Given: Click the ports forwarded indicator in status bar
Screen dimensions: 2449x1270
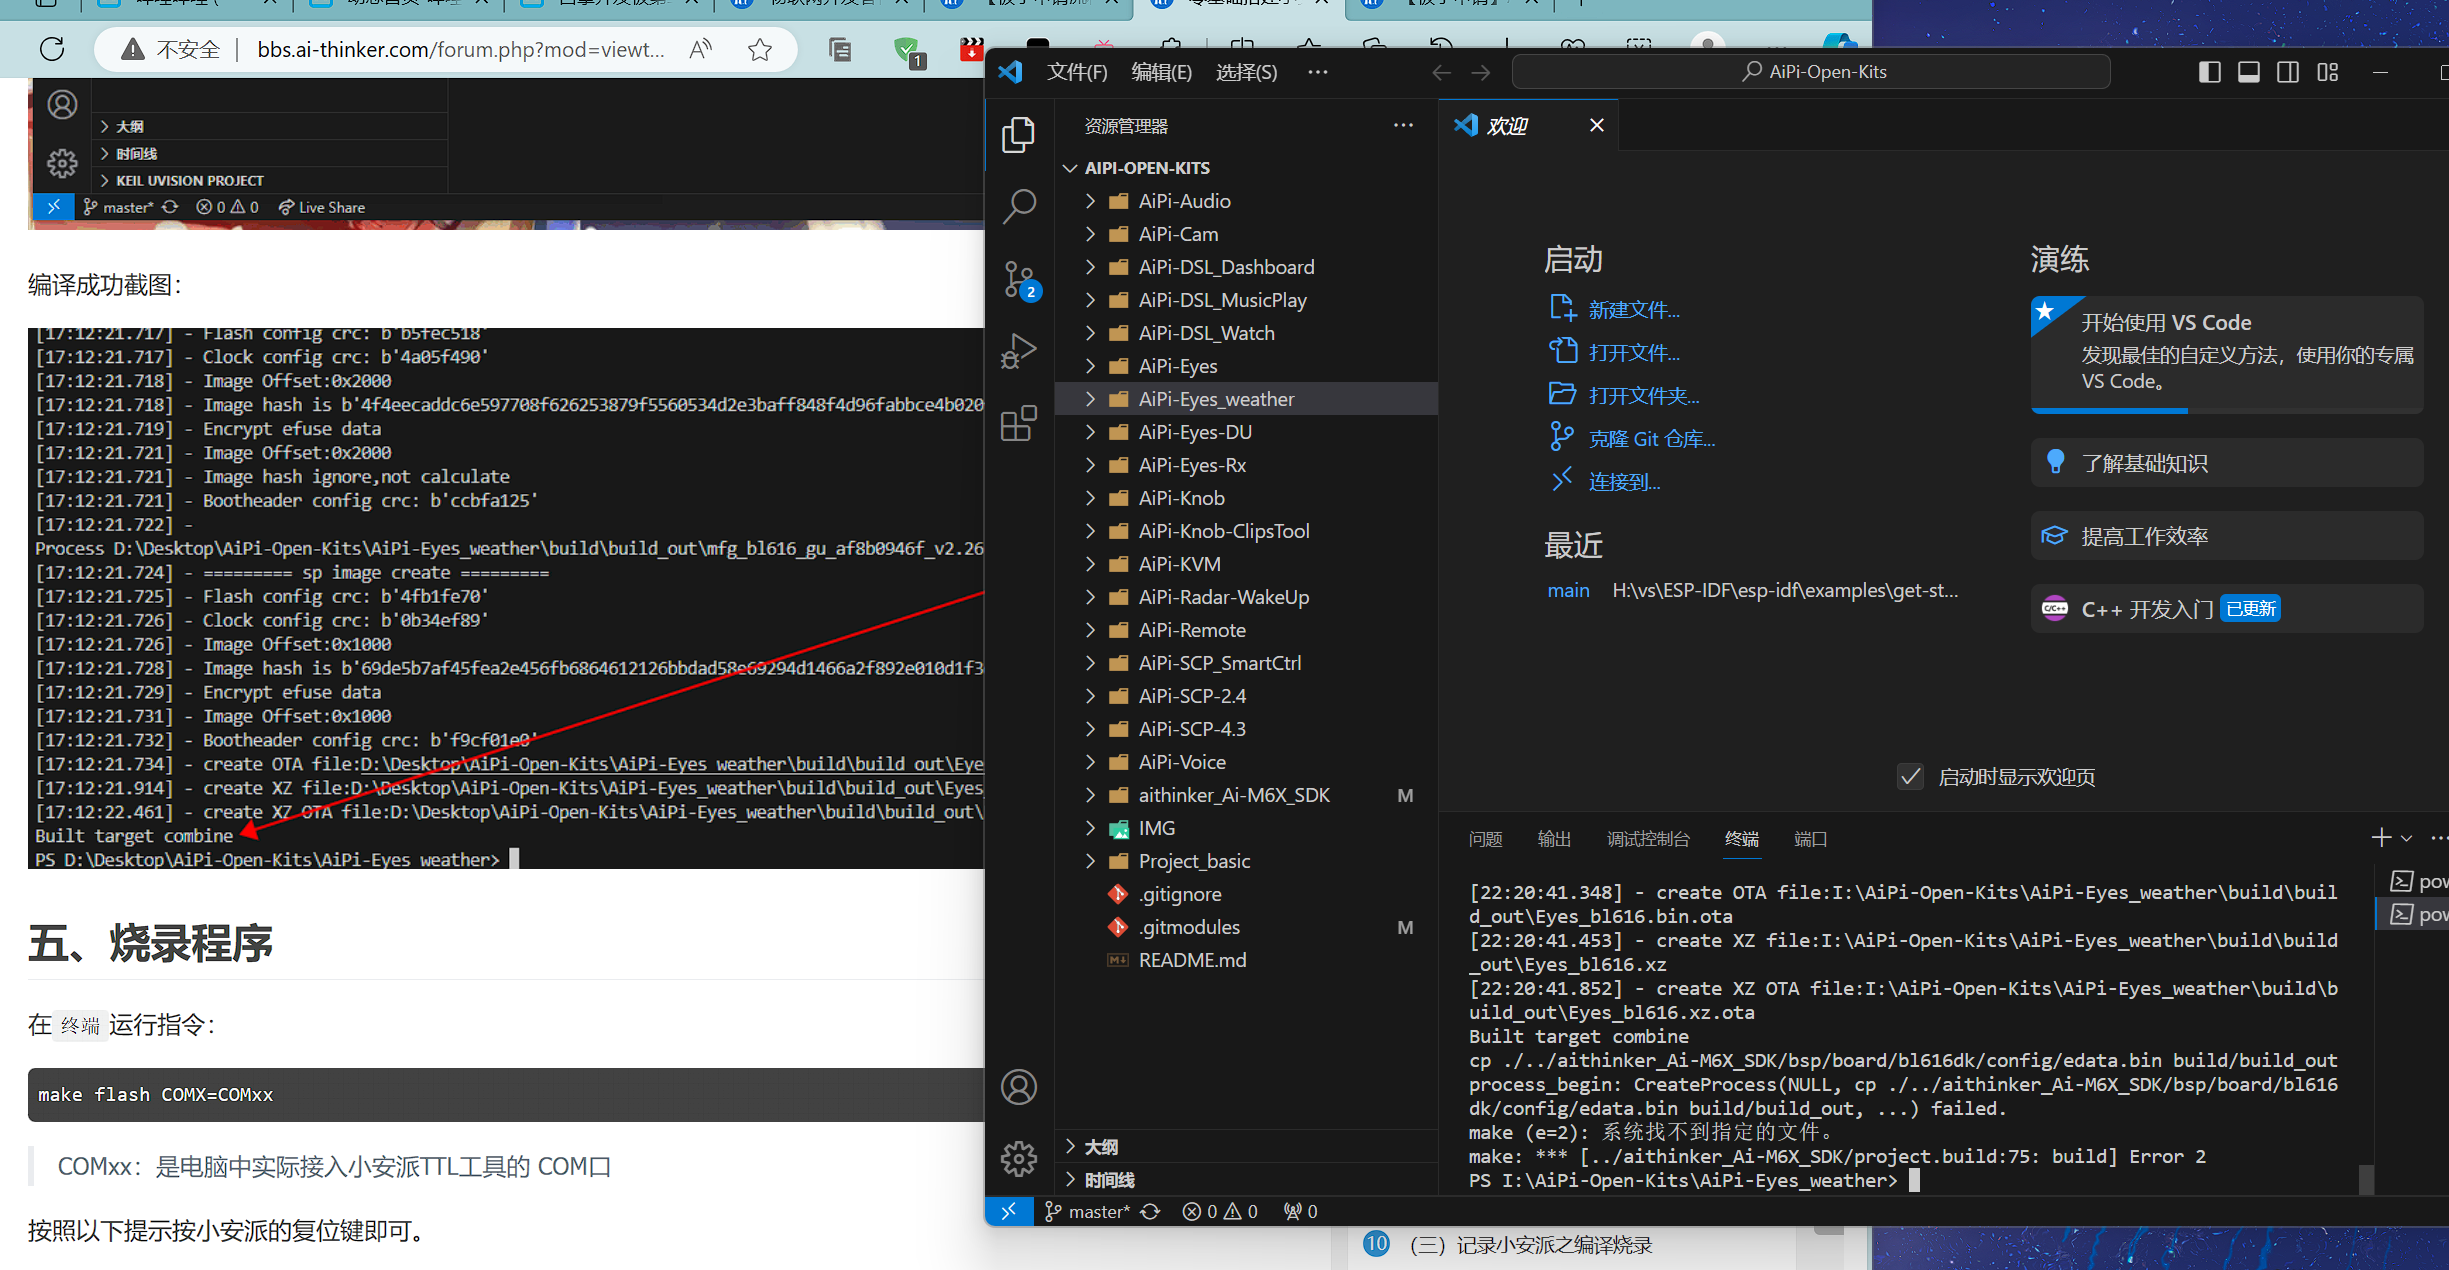Looking at the screenshot, I should pyautogui.click(x=1301, y=1211).
